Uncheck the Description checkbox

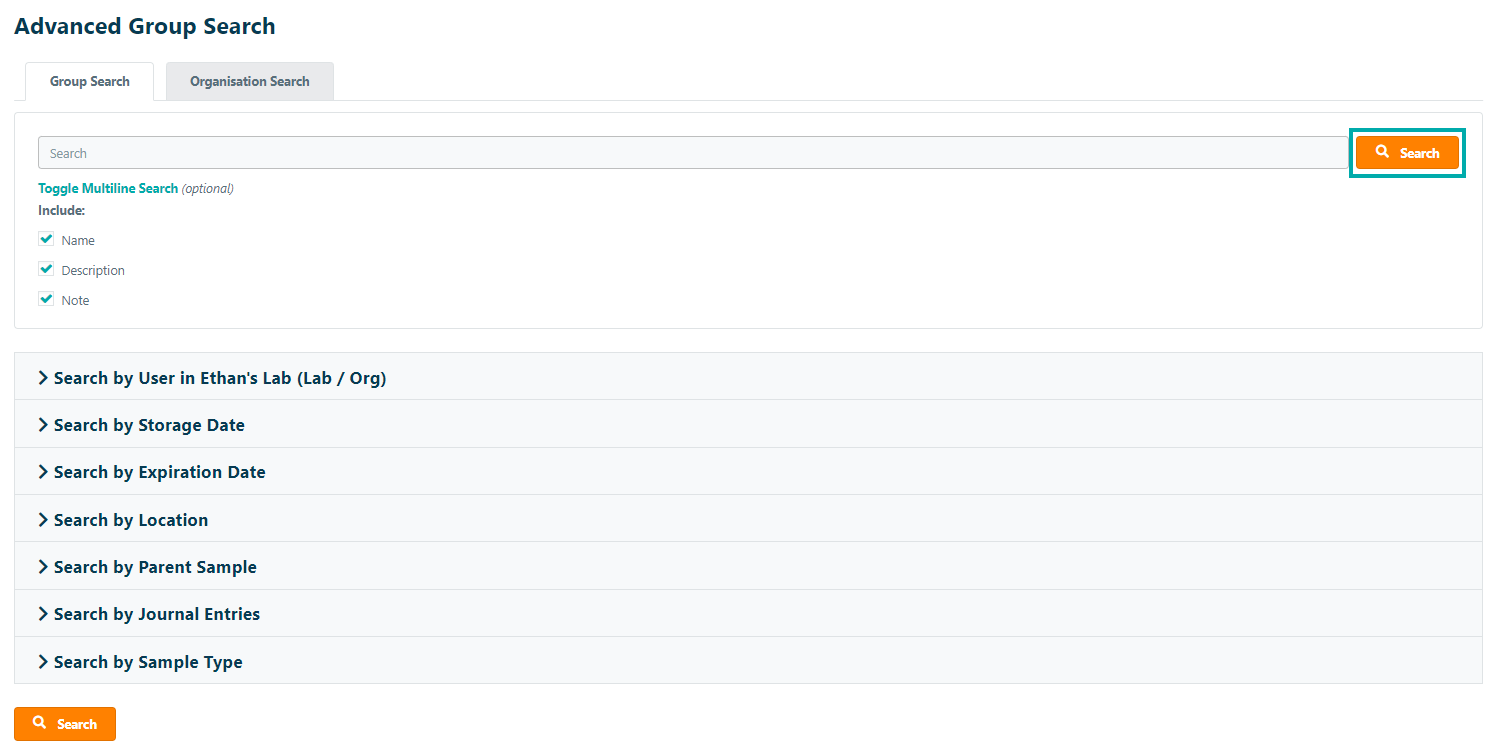(x=46, y=270)
